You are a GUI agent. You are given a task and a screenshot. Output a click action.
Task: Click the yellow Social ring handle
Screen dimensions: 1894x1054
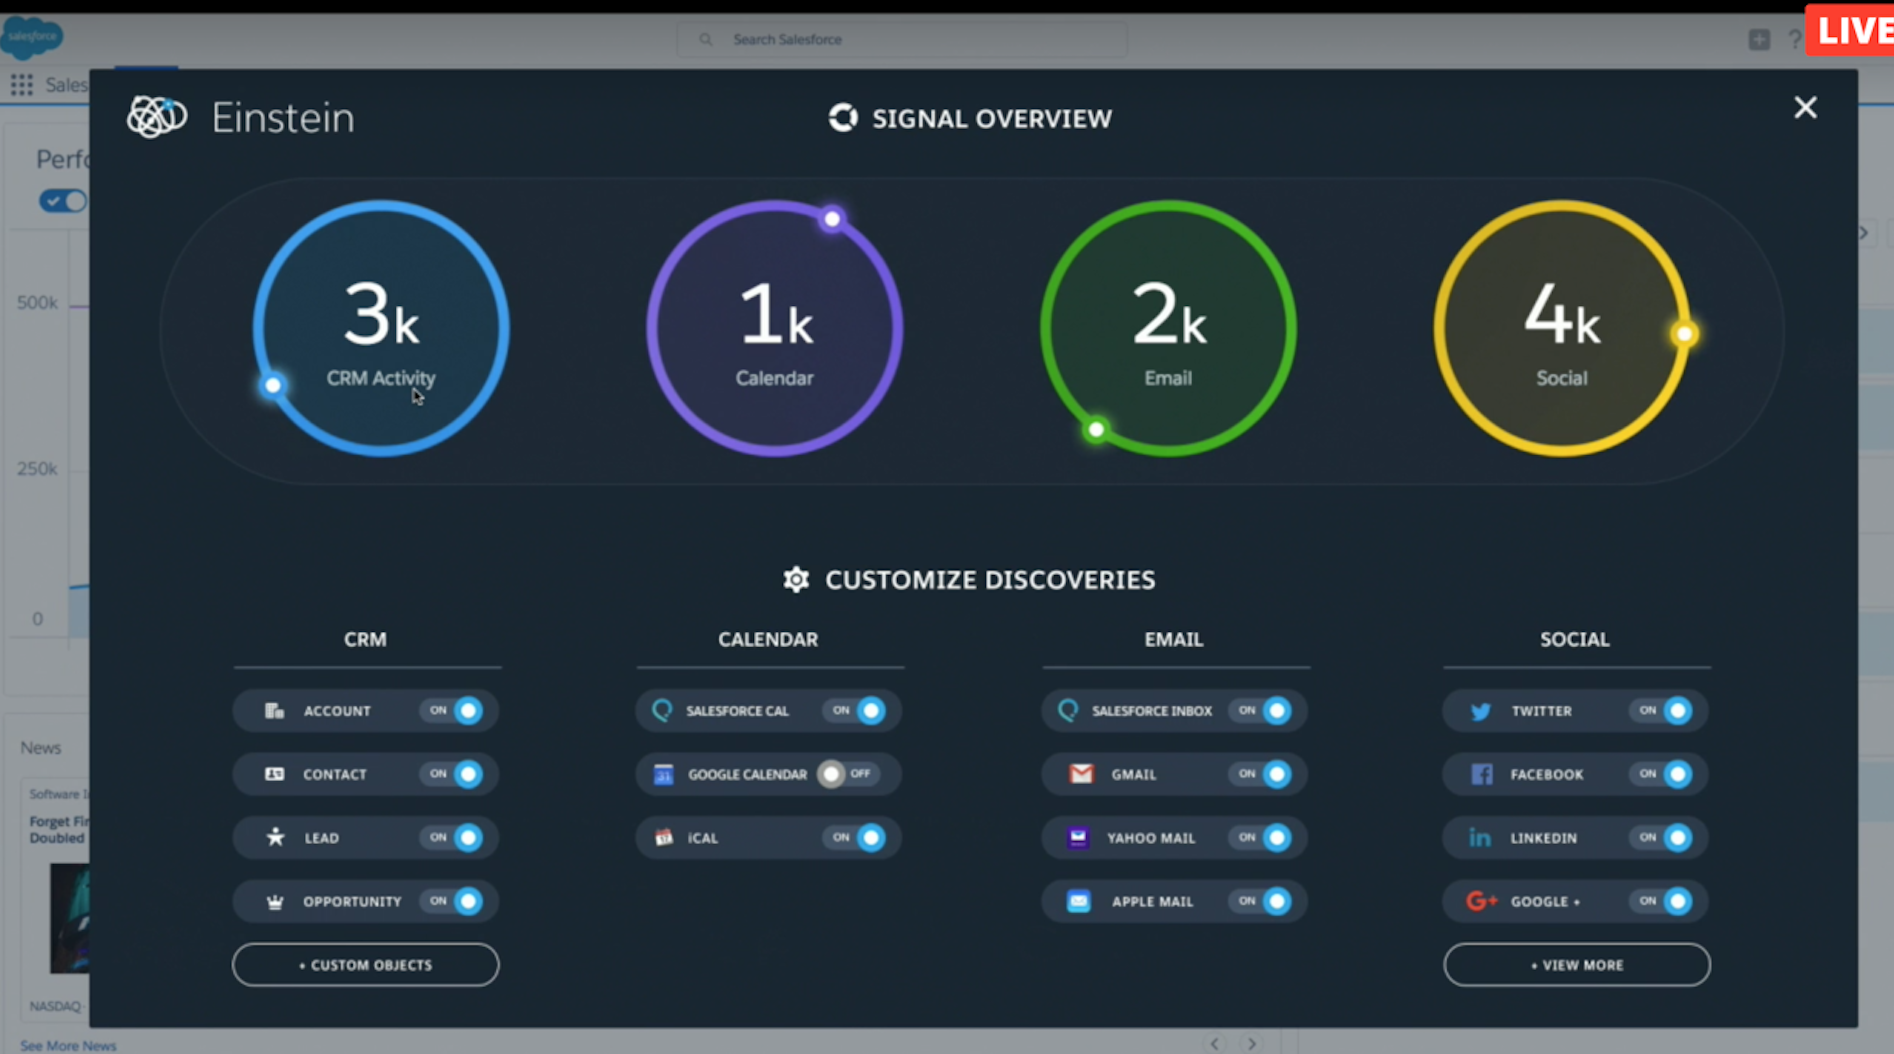[1684, 334]
